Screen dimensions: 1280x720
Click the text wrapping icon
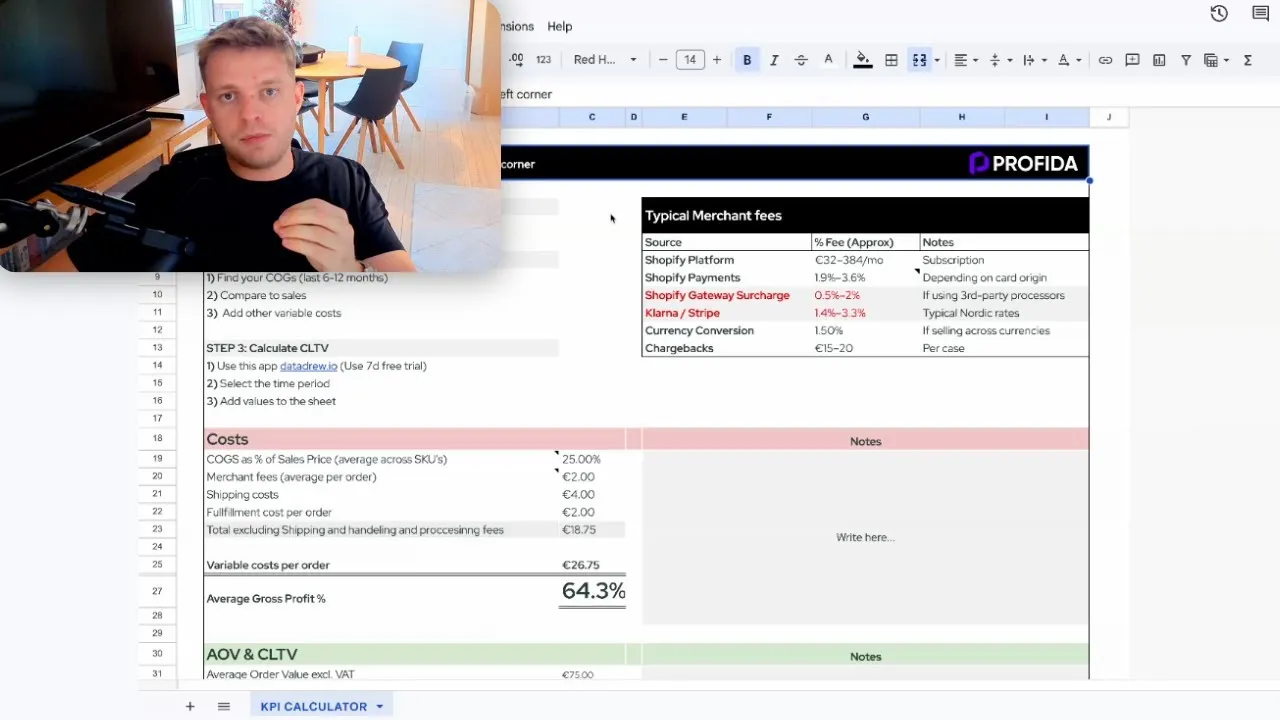[x=1029, y=60]
